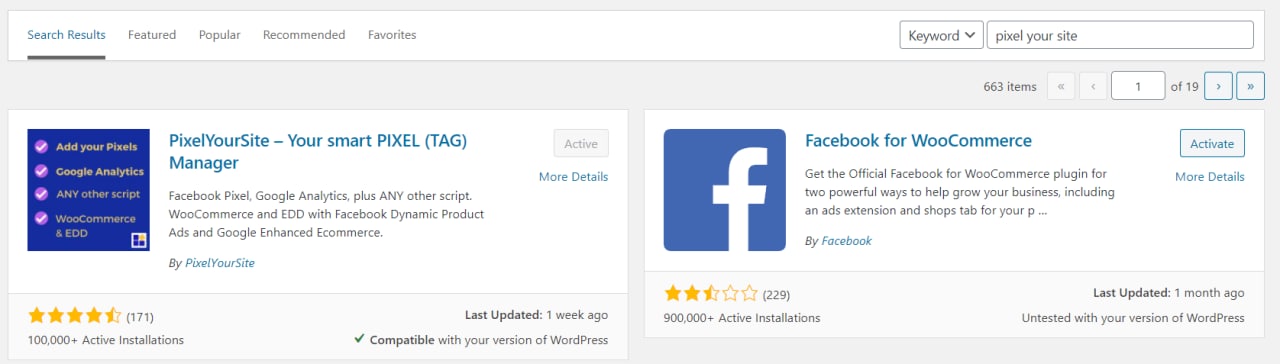Click the first page double-arrow button
The image size is (1280, 364).
1060,86
